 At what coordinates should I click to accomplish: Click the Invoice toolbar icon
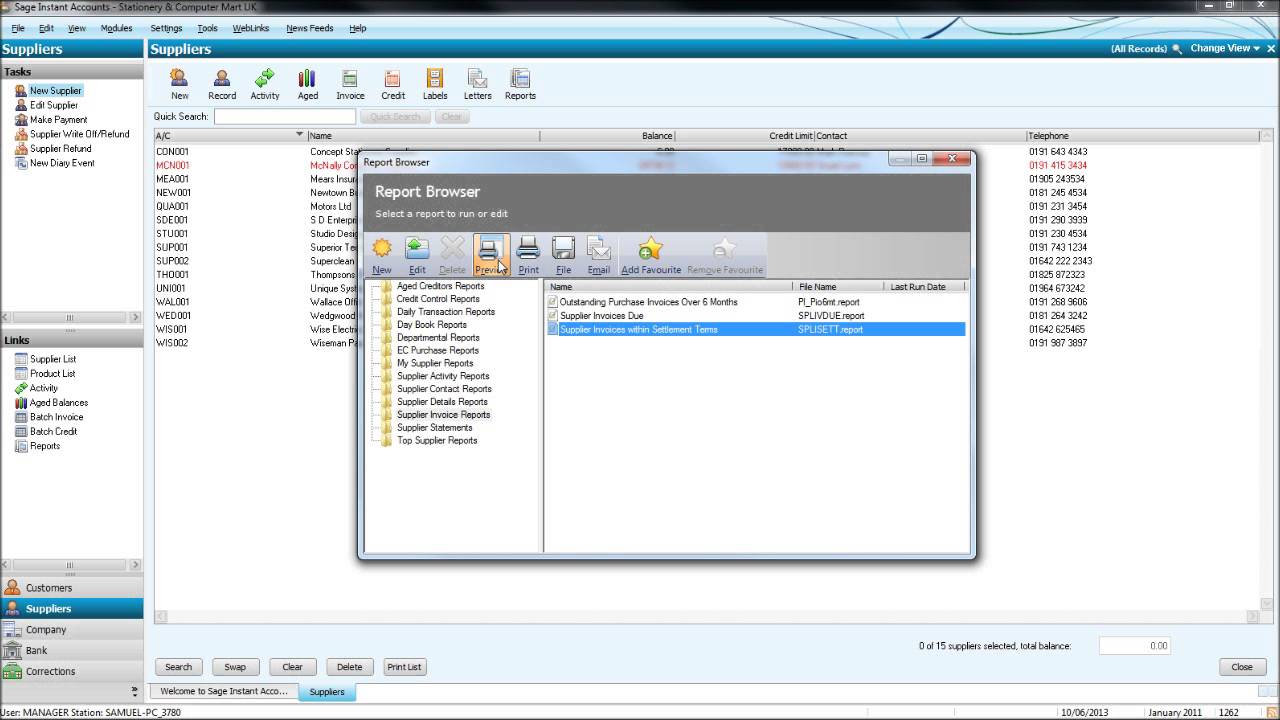pyautogui.click(x=350, y=84)
